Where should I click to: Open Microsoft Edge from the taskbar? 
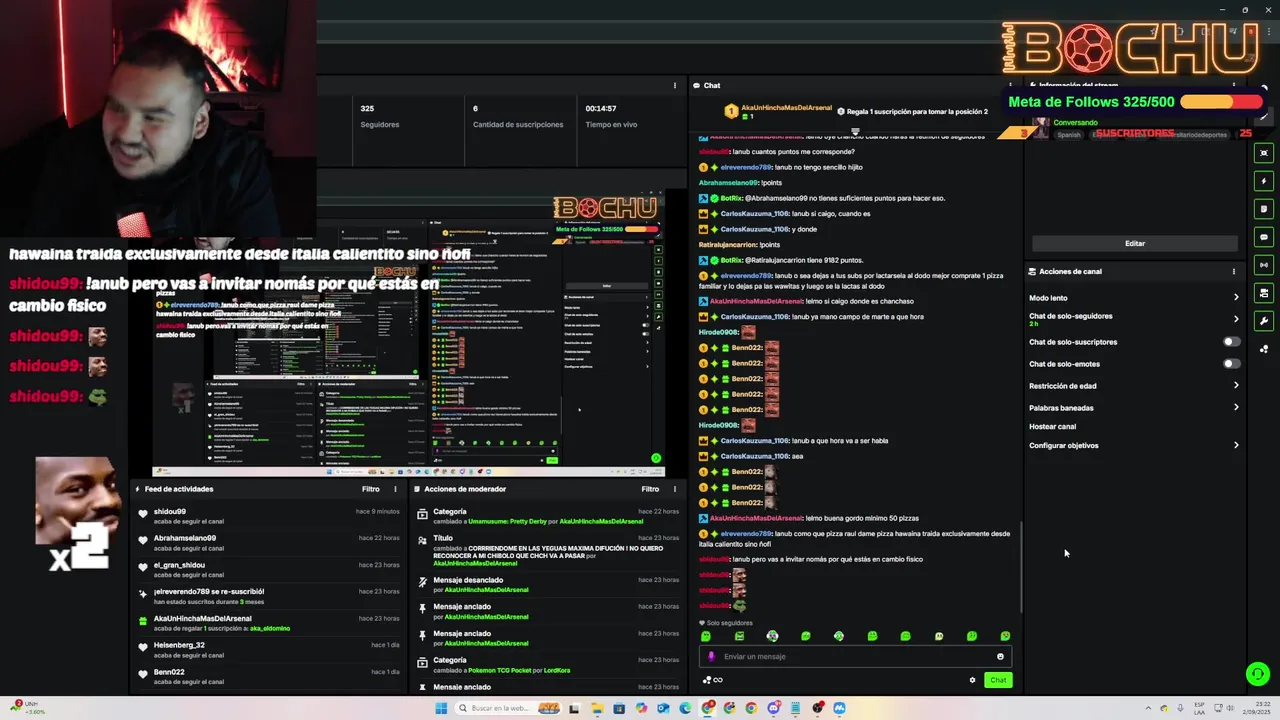coord(685,708)
